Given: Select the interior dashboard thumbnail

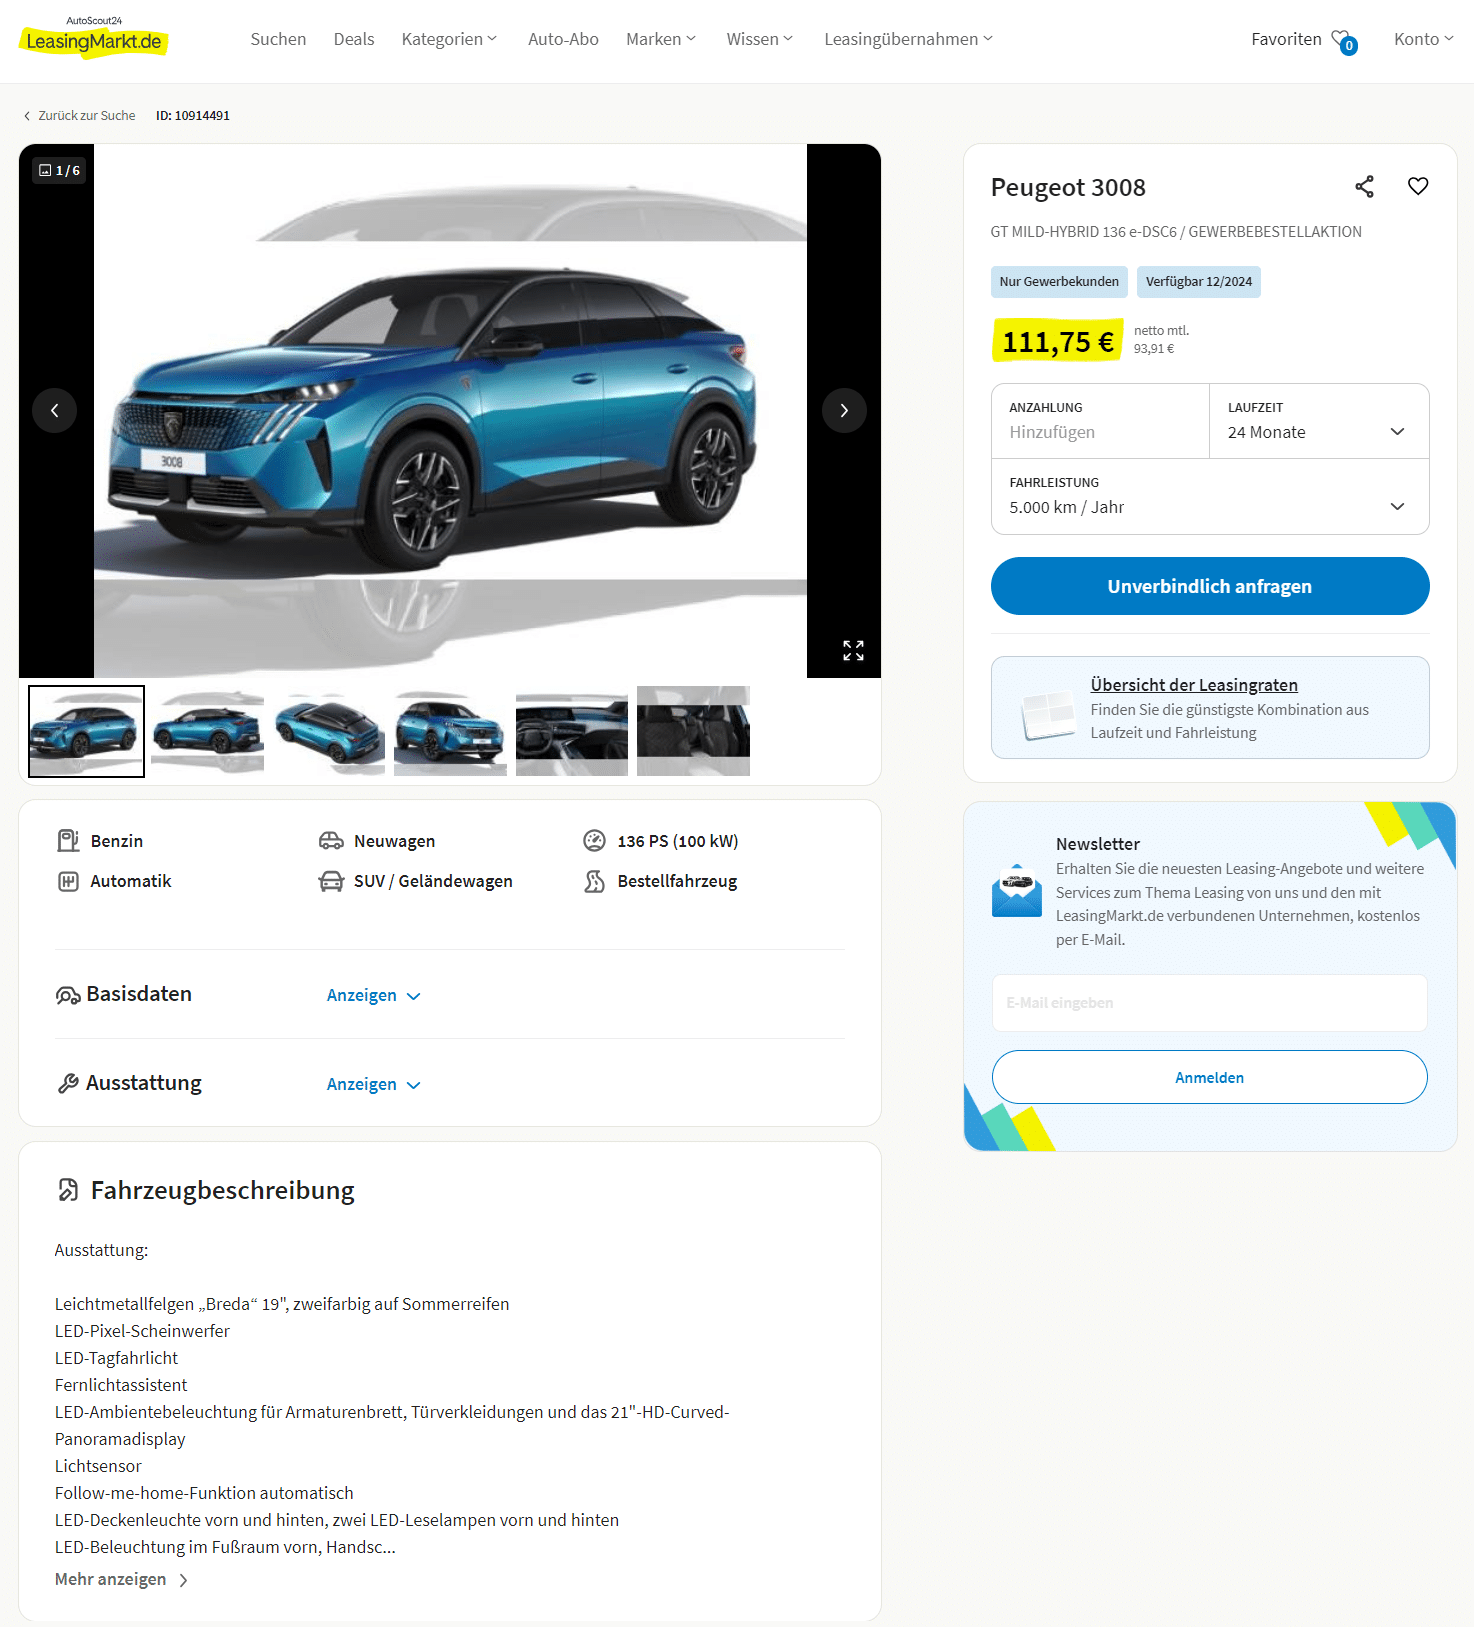Looking at the screenshot, I should [x=572, y=731].
